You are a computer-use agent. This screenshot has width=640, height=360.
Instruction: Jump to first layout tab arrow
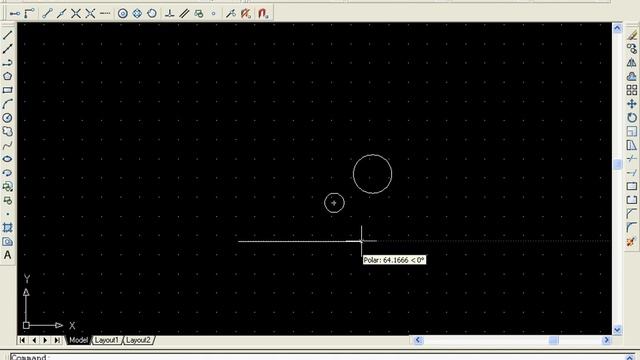[22, 340]
